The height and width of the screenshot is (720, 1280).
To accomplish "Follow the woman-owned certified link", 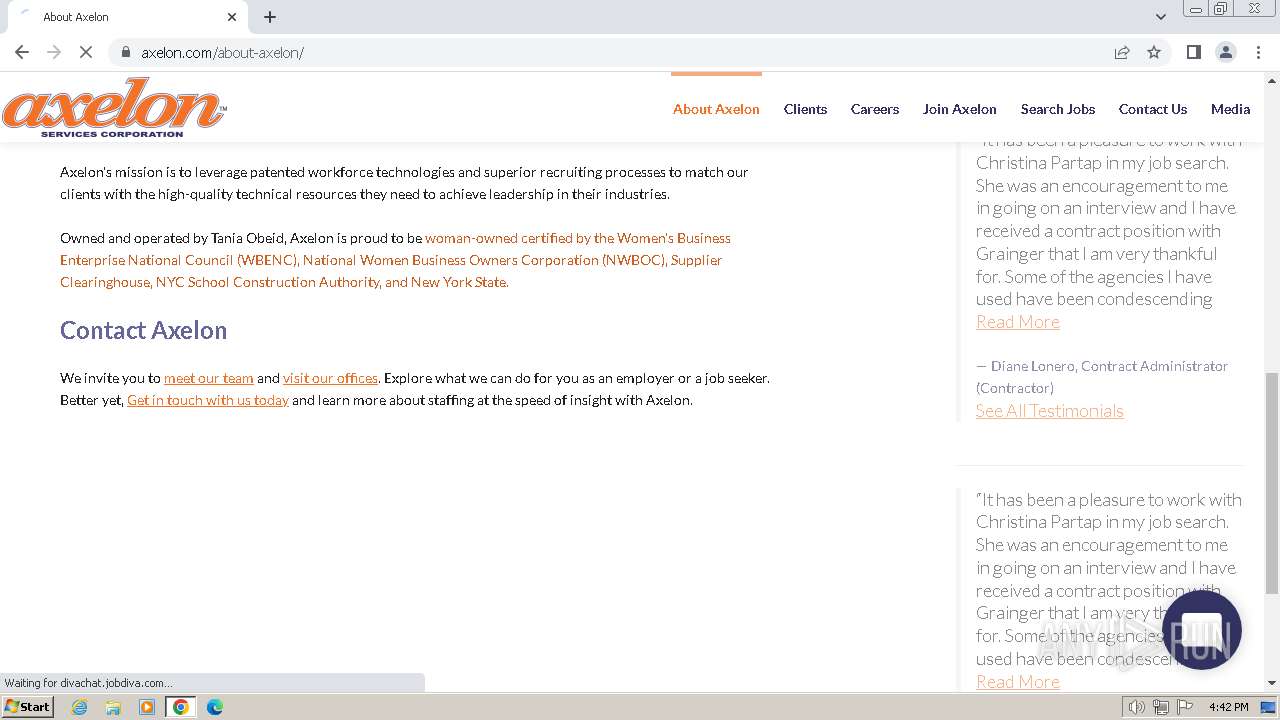I will (x=395, y=260).
